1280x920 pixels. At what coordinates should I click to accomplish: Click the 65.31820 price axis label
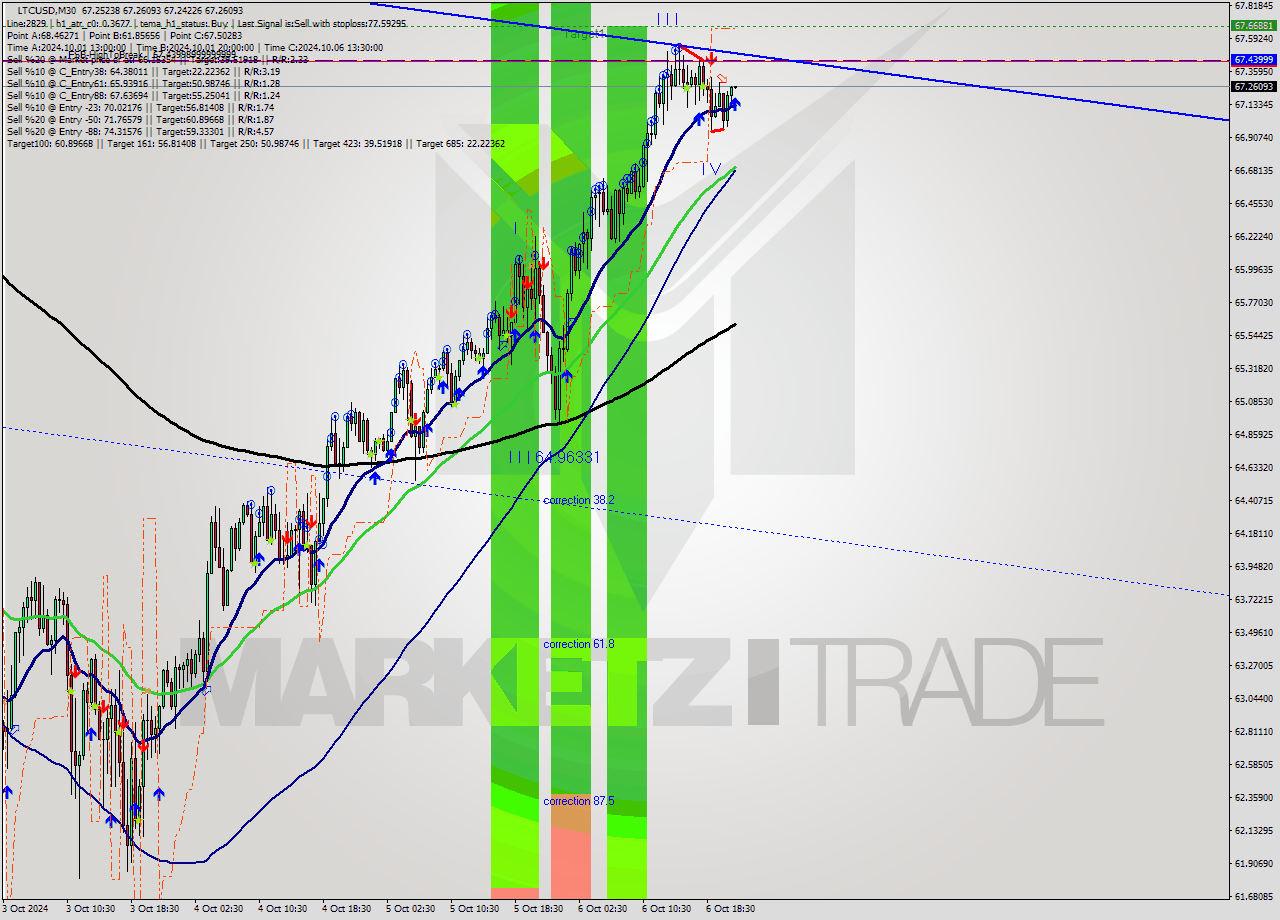pyautogui.click(x=1253, y=368)
